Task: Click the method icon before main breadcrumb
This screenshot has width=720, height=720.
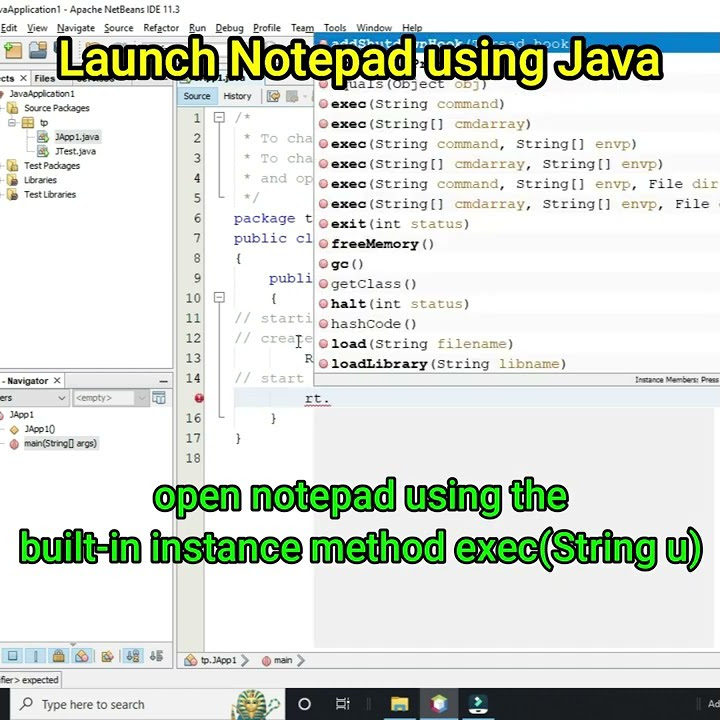Action: point(266,661)
